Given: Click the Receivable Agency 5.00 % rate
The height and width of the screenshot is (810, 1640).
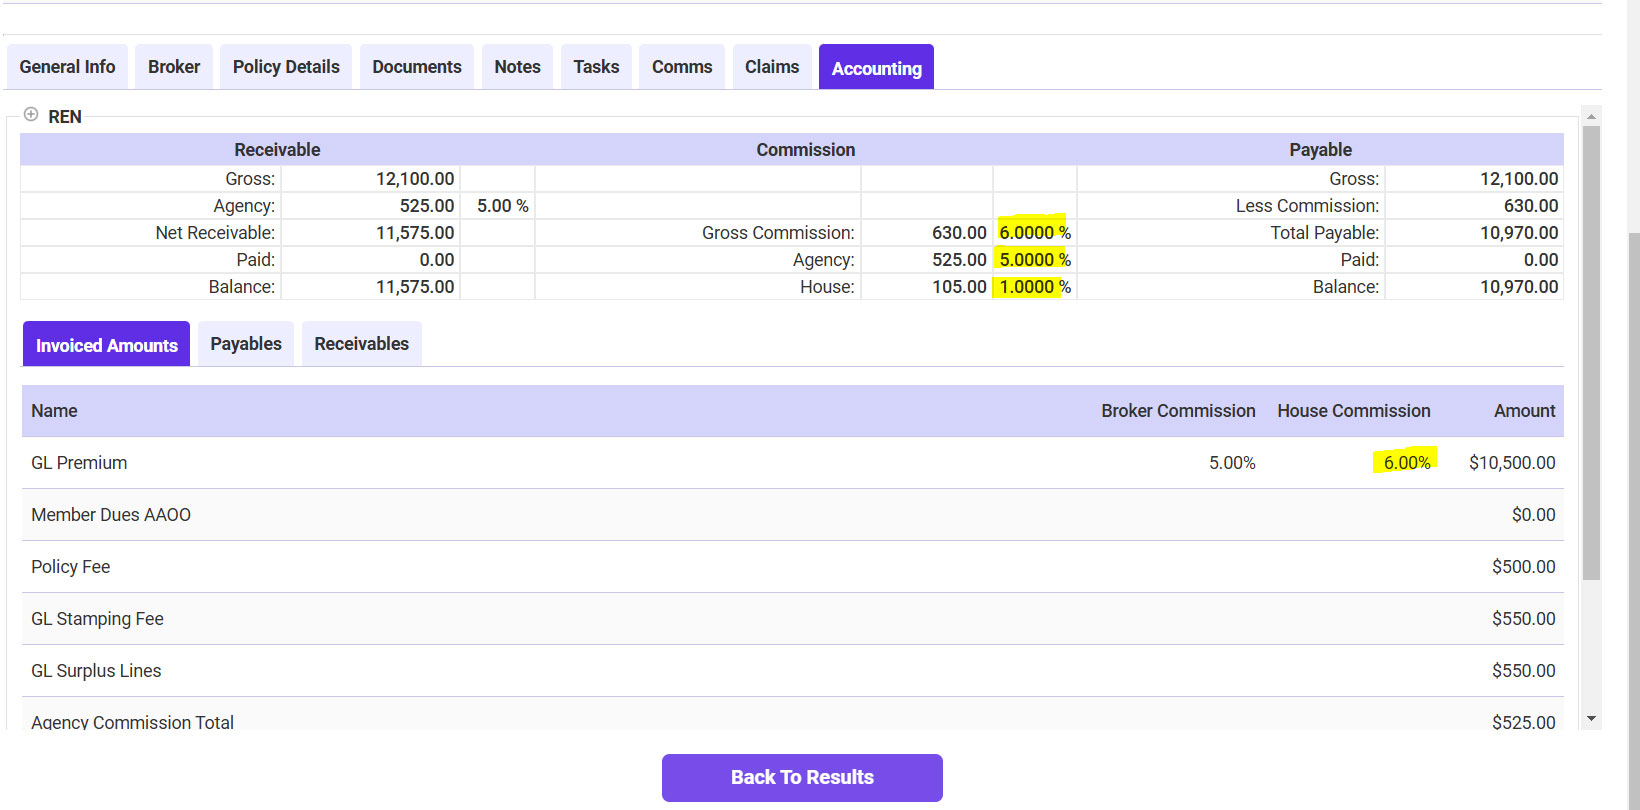Looking at the screenshot, I should [502, 206].
